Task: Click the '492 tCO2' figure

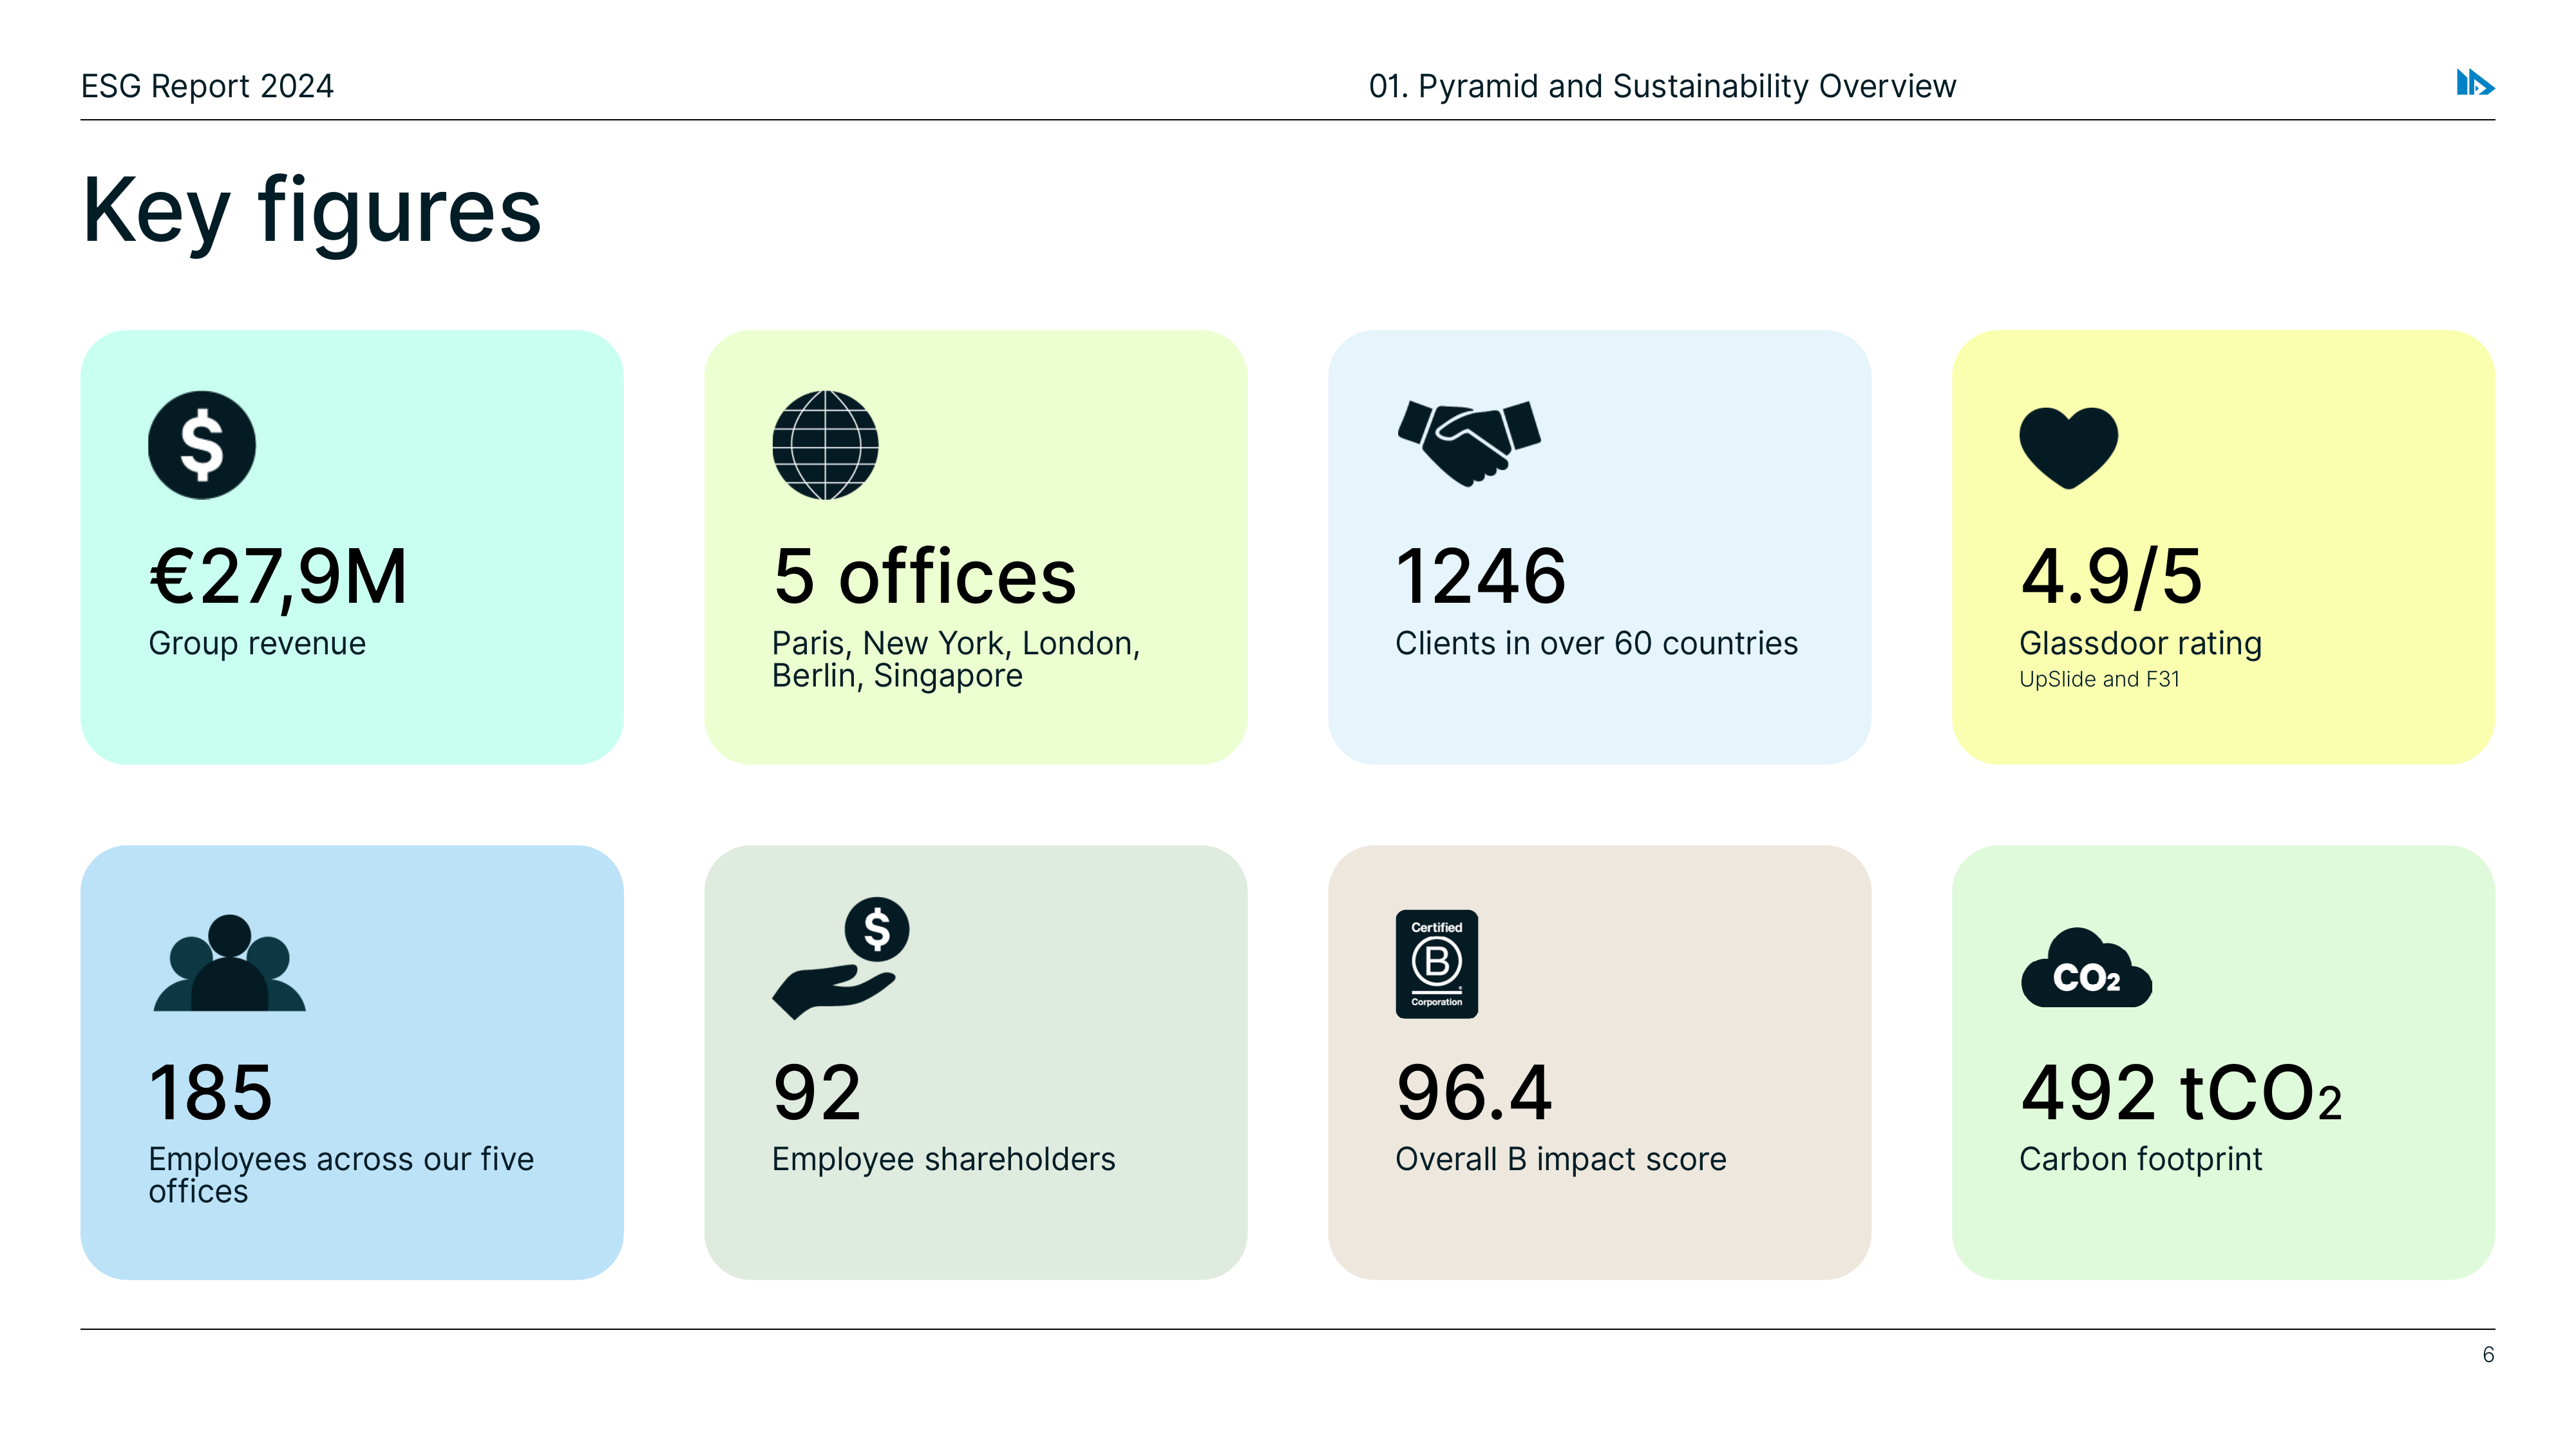Action: pyautogui.click(x=2181, y=1093)
